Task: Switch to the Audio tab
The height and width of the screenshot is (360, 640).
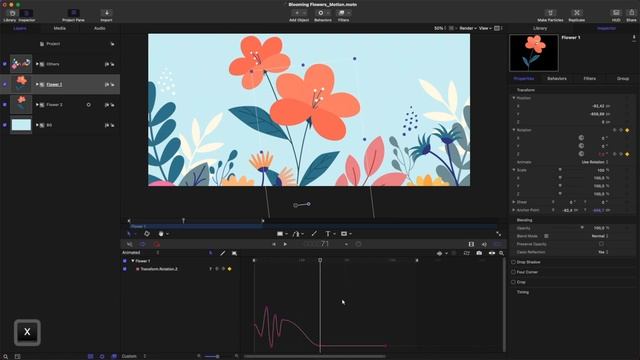Action: coord(100,28)
